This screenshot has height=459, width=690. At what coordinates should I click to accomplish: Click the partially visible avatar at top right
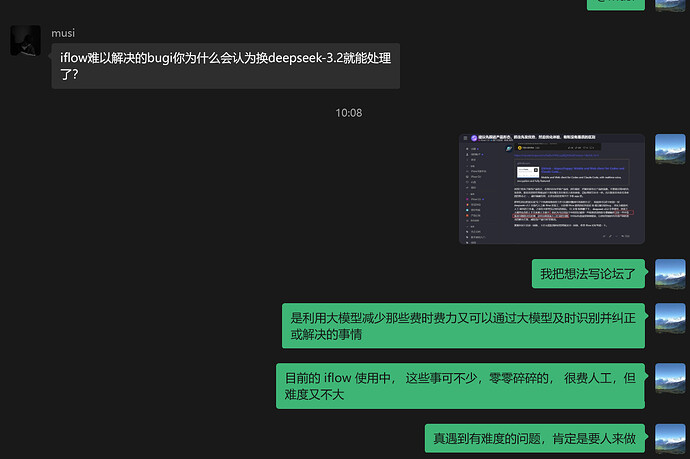coord(670,4)
